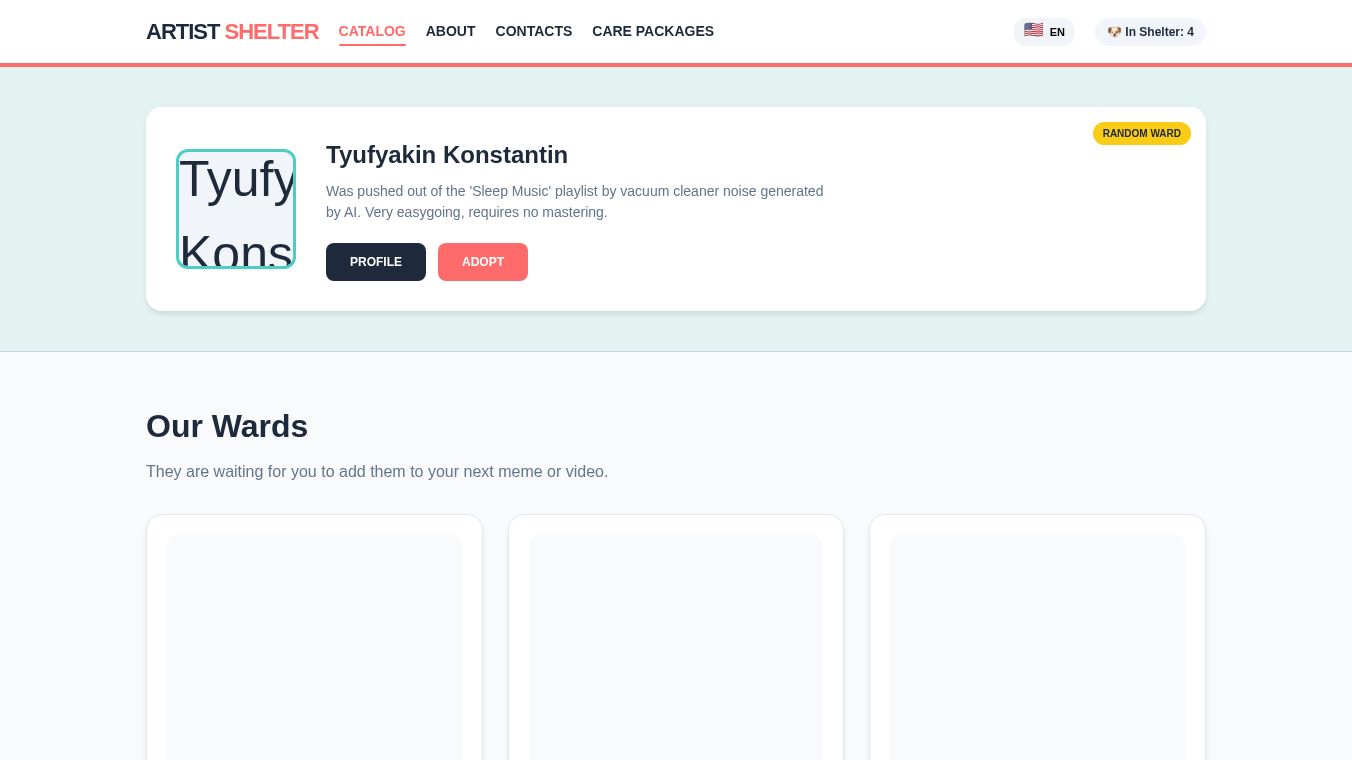The height and width of the screenshot is (760, 1352).
Task: View Tyufyakin Konstantin's Profile
Action: [x=376, y=262]
